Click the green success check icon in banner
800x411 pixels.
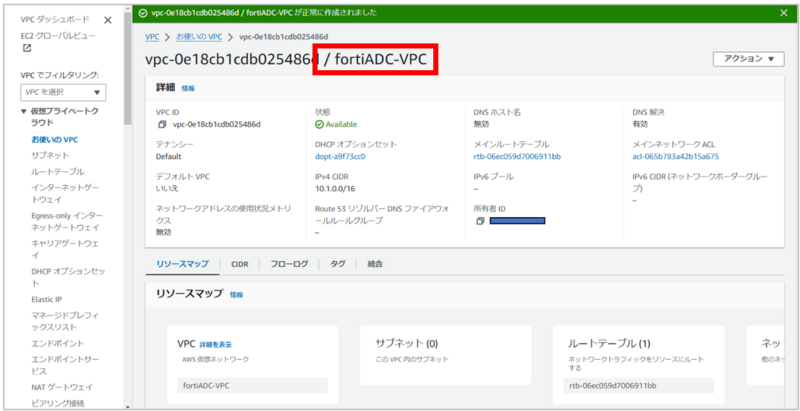point(143,13)
